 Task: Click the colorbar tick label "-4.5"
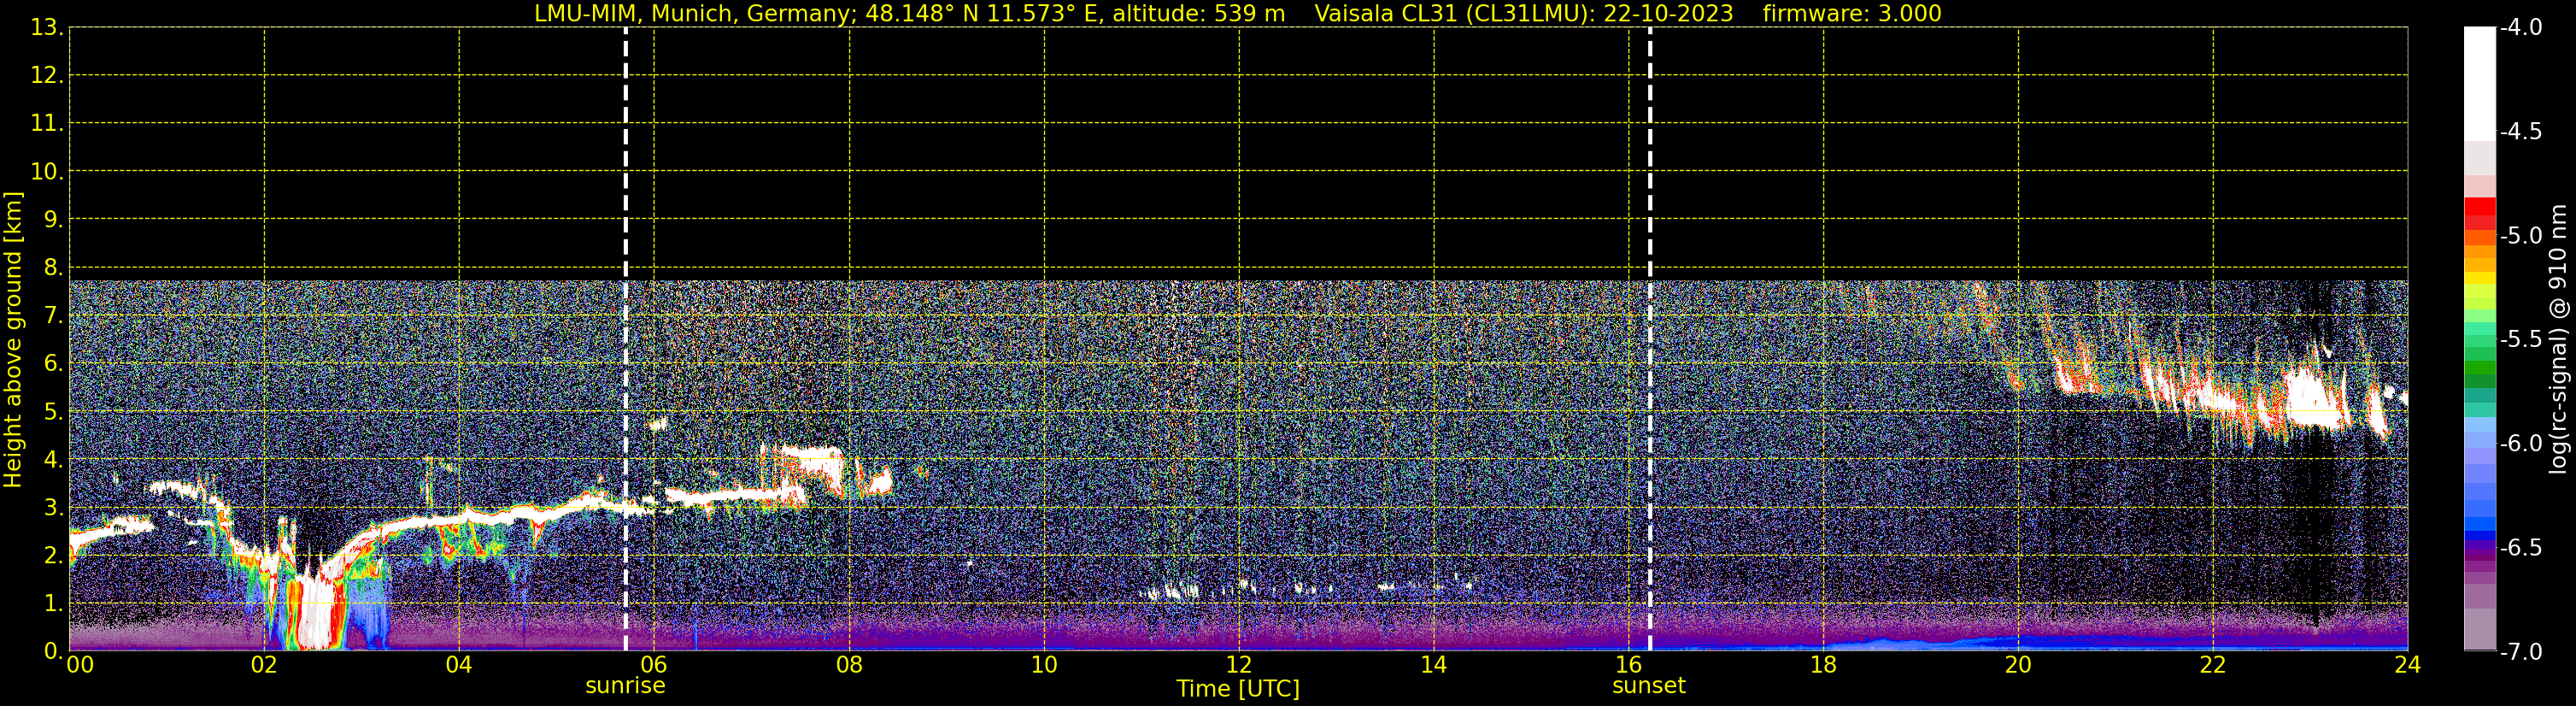[x=2521, y=131]
